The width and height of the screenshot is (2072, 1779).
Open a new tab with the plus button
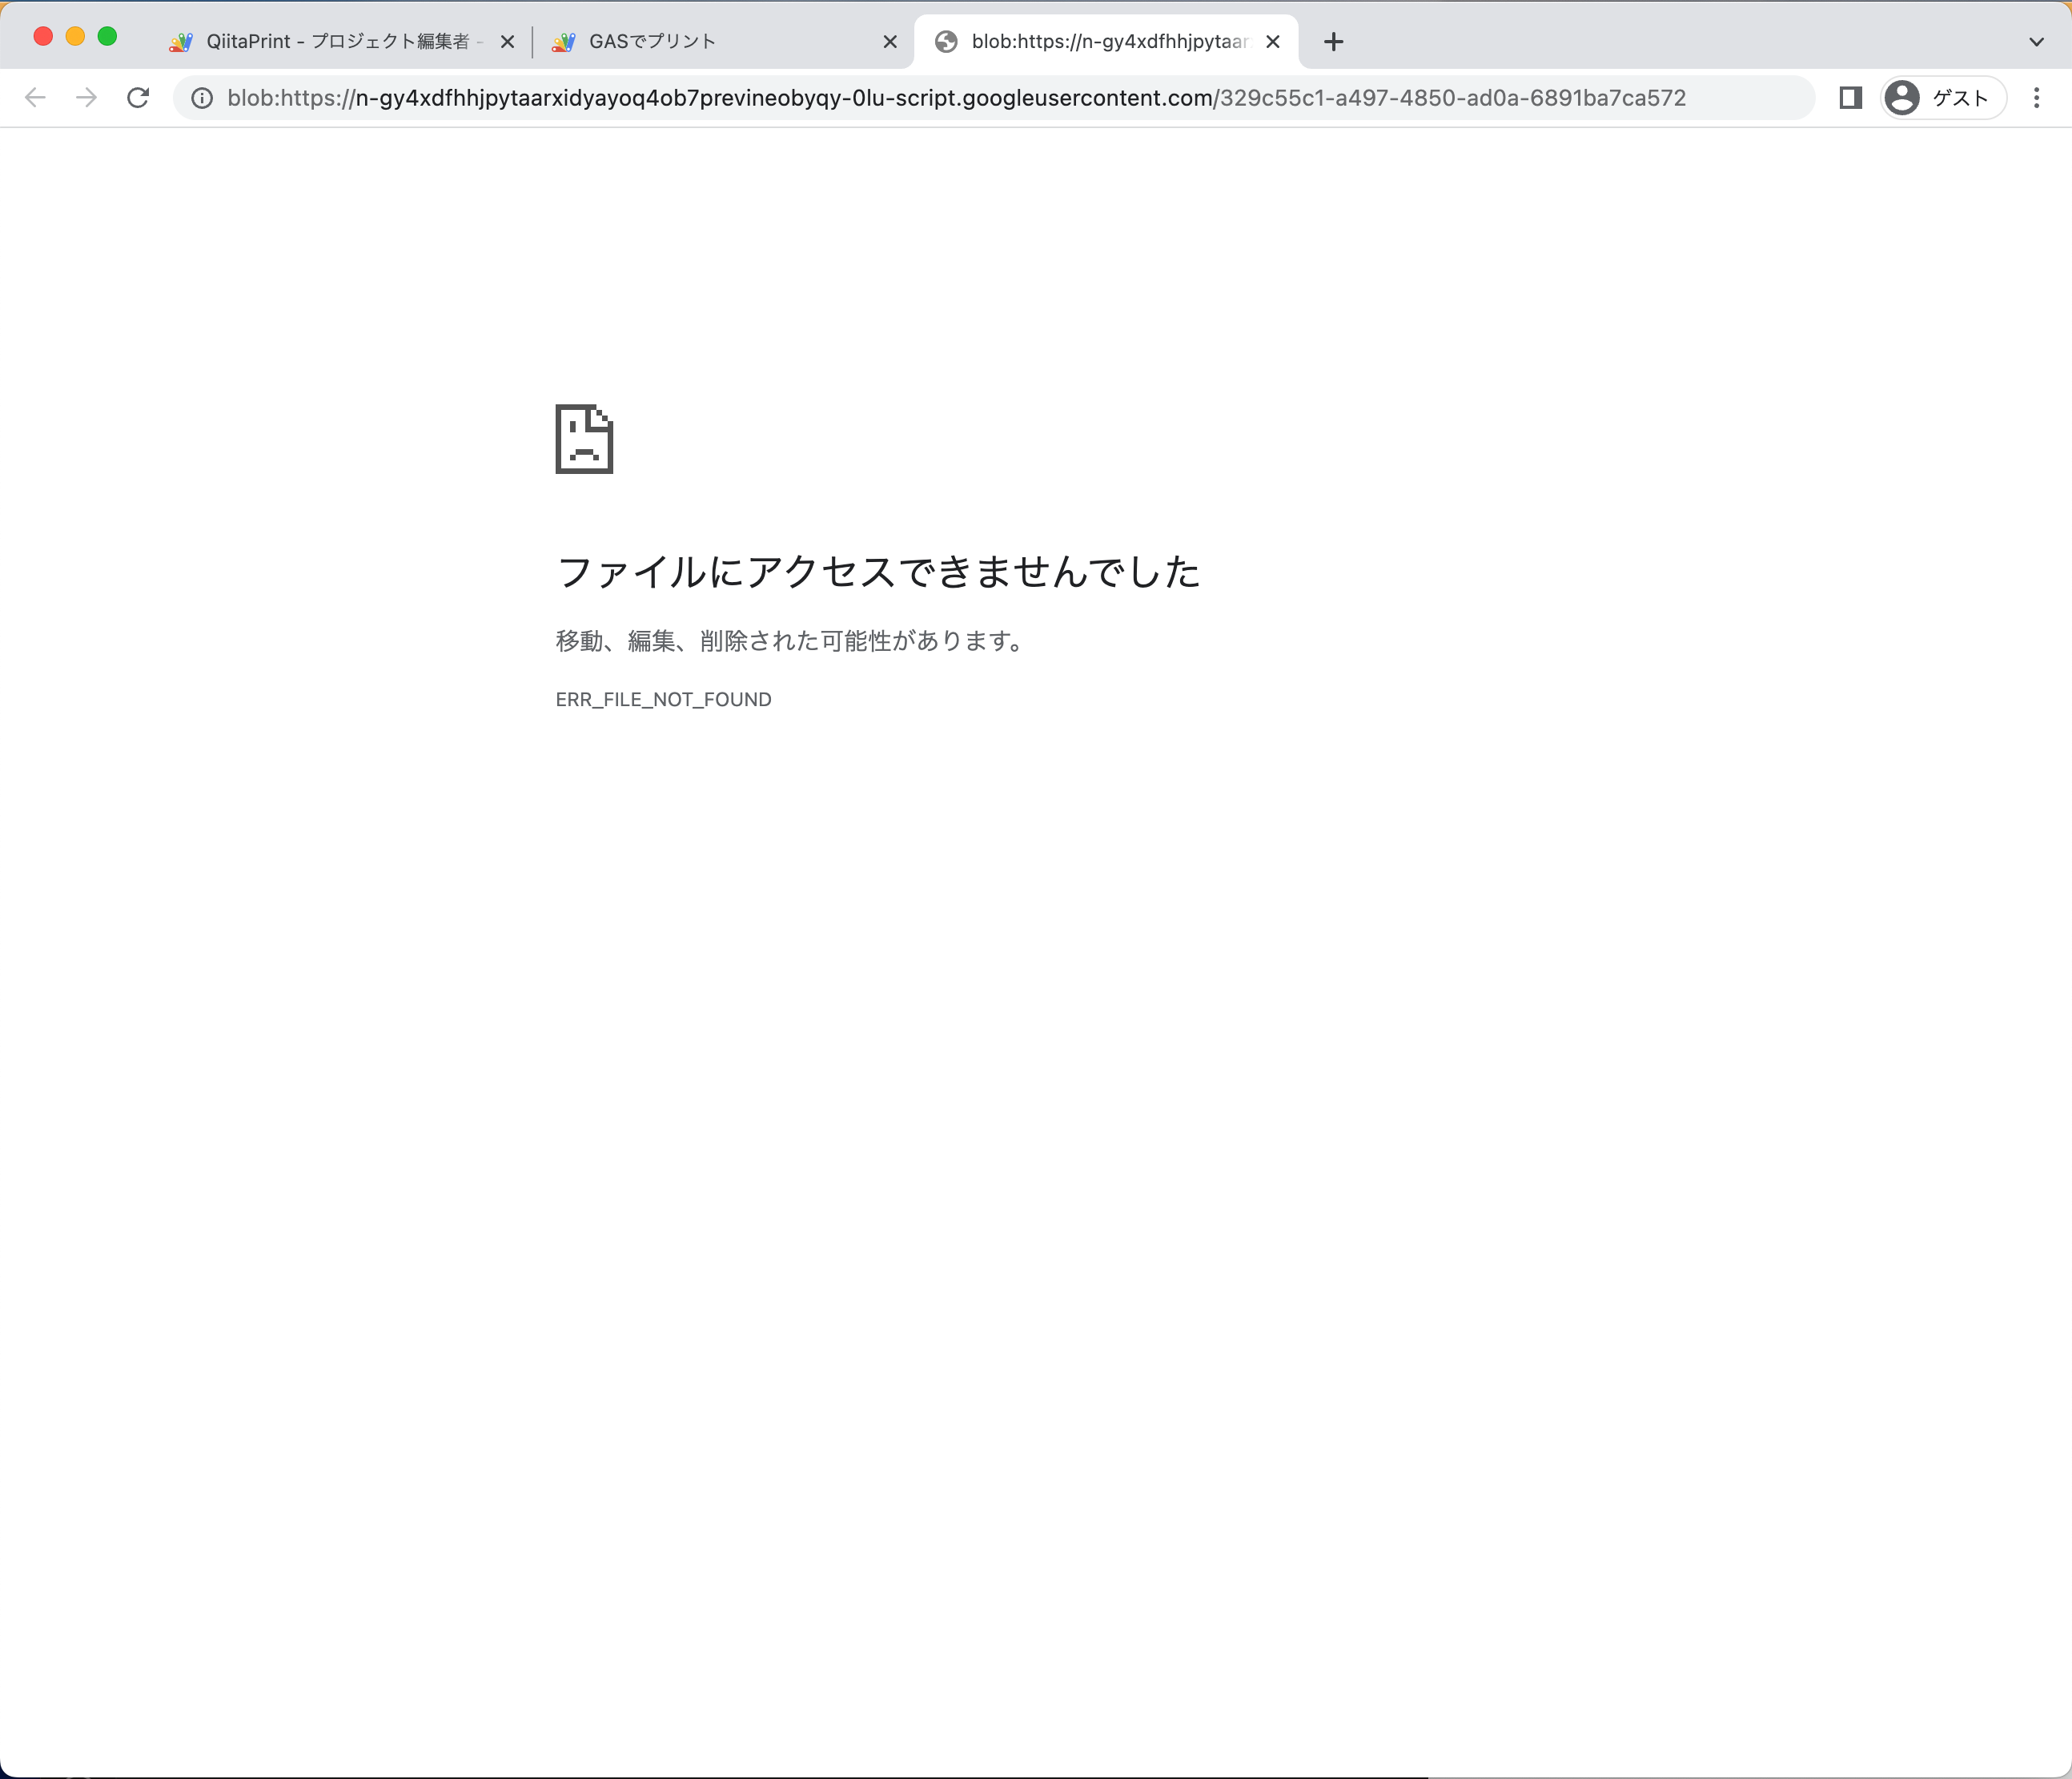1333,41
